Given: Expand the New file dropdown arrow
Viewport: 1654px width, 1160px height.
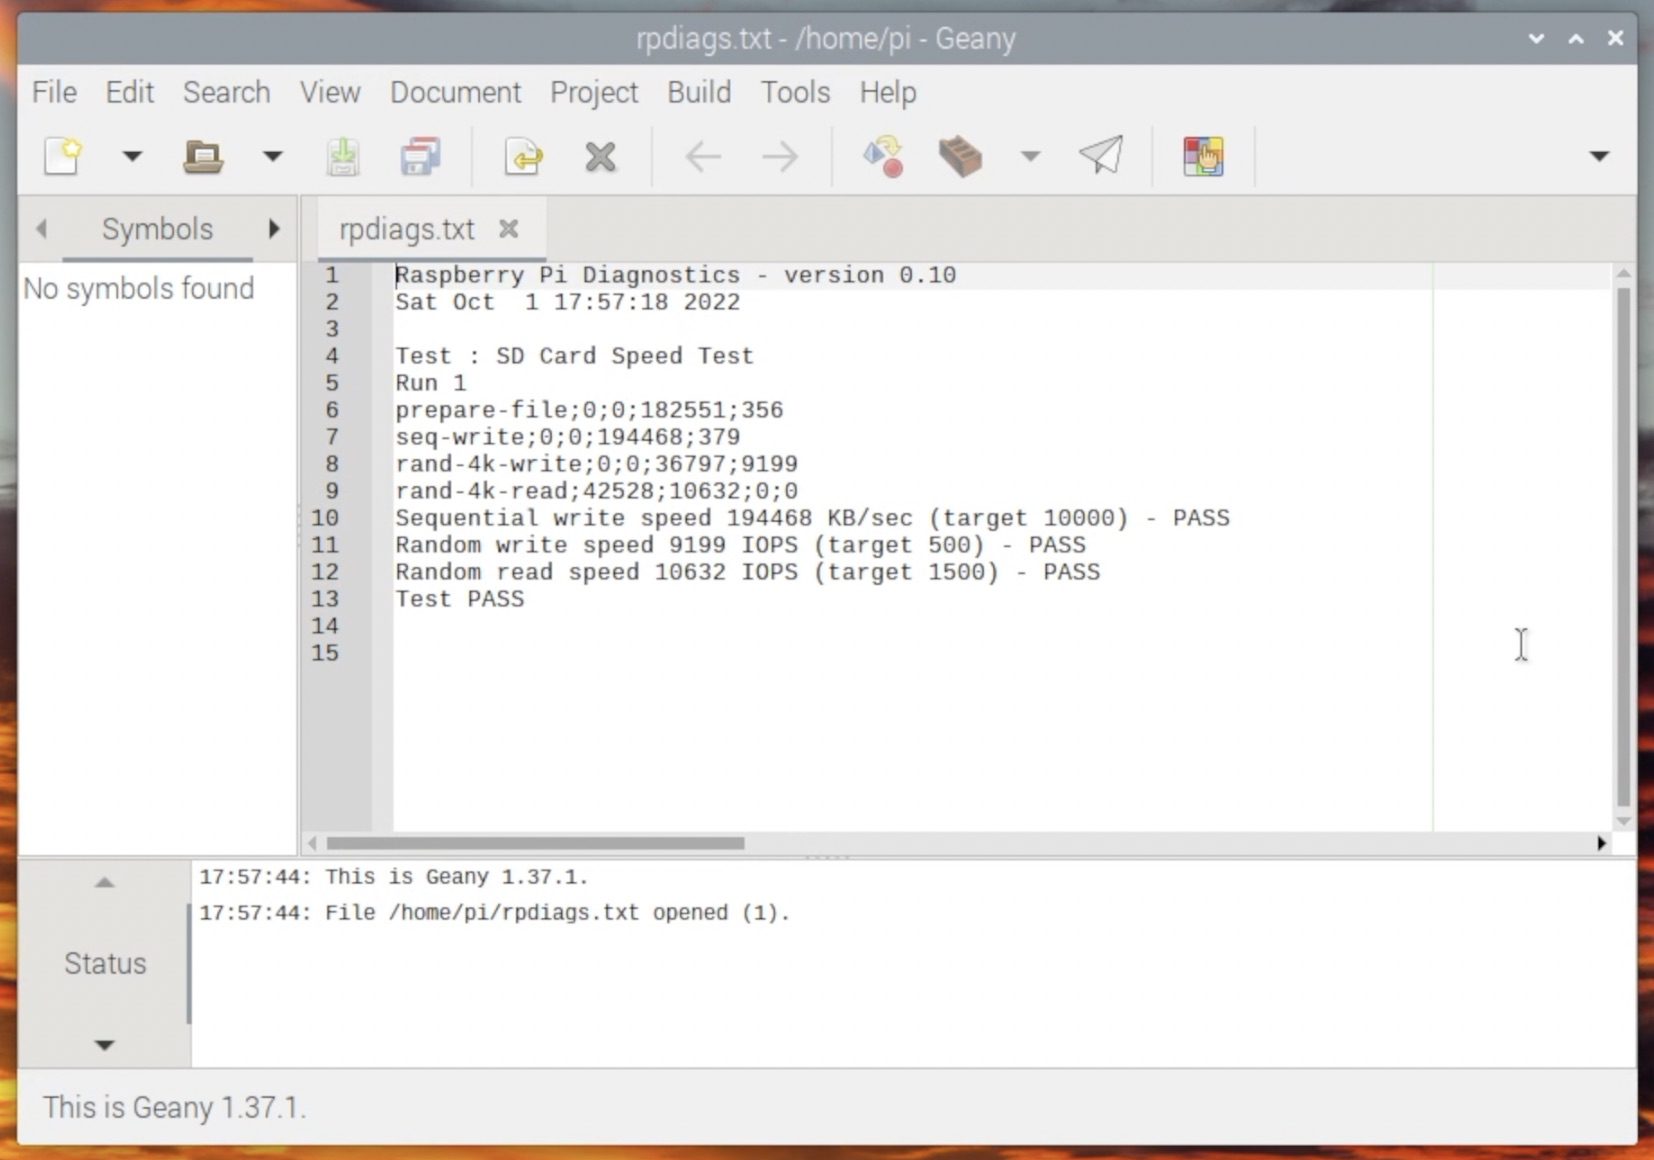Looking at the screenshot, I should pyautogui.click(x=132, y=156).
